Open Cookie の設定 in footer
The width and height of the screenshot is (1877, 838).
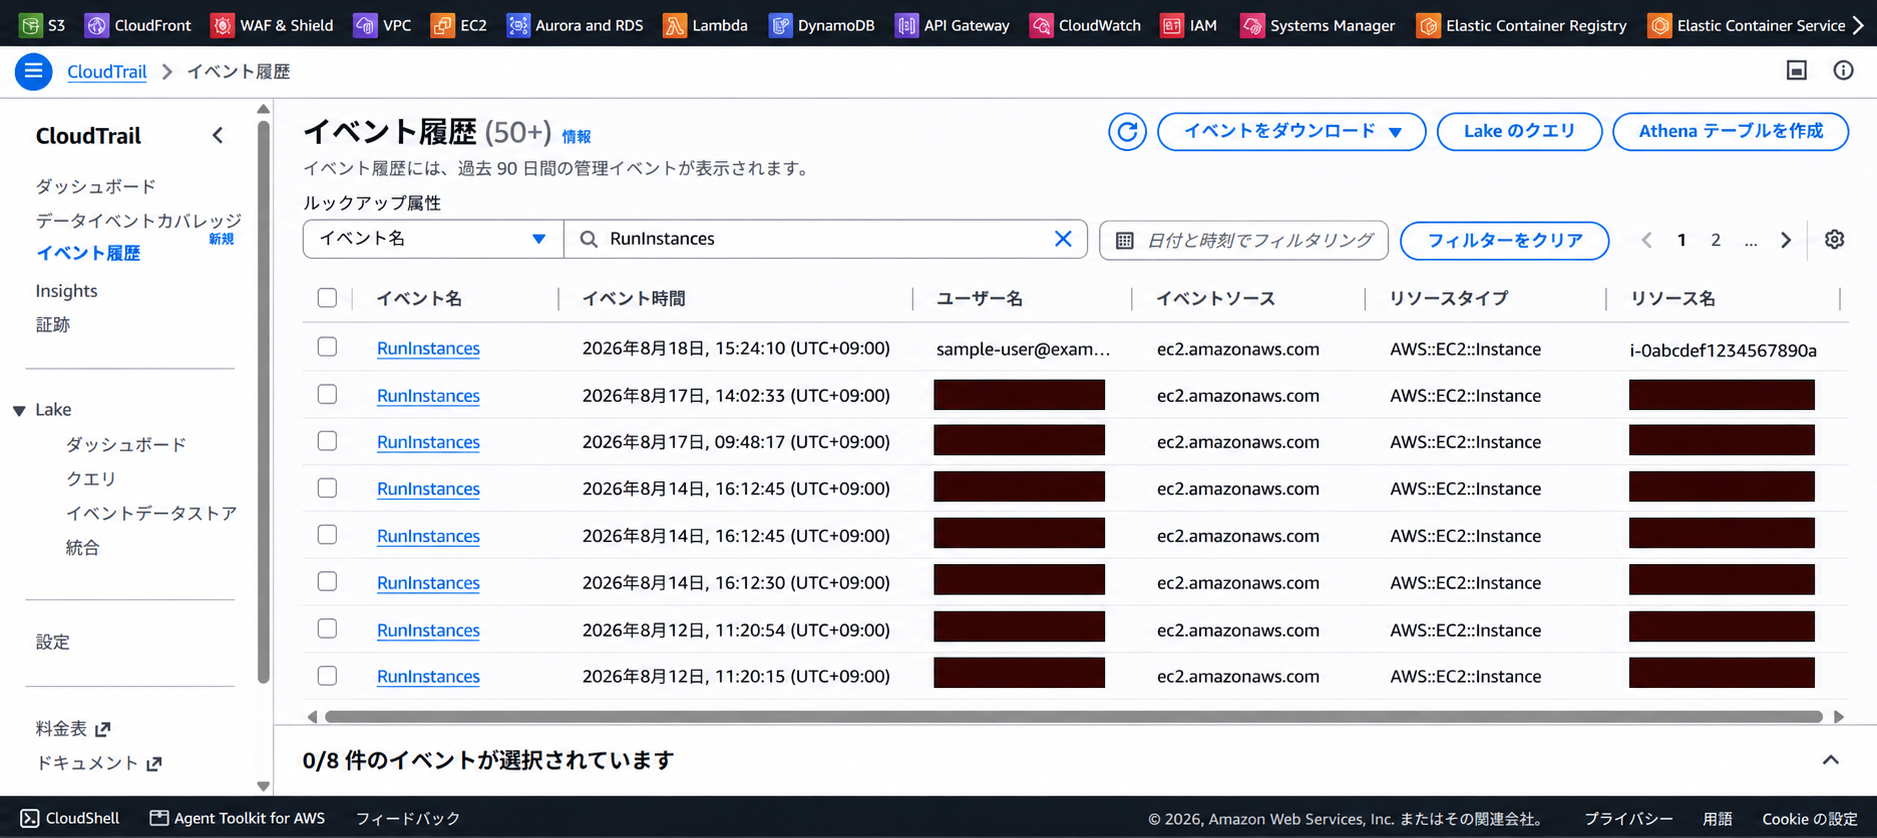(1810, 818)
